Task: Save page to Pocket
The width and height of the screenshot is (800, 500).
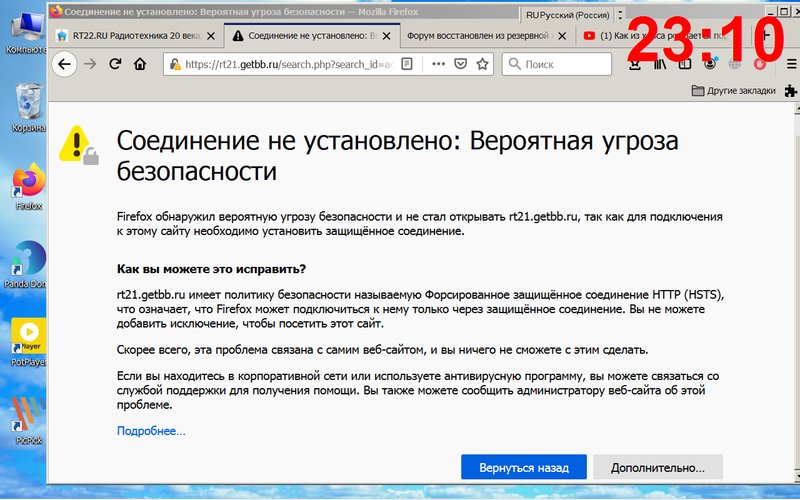Action: pos(461,64)
